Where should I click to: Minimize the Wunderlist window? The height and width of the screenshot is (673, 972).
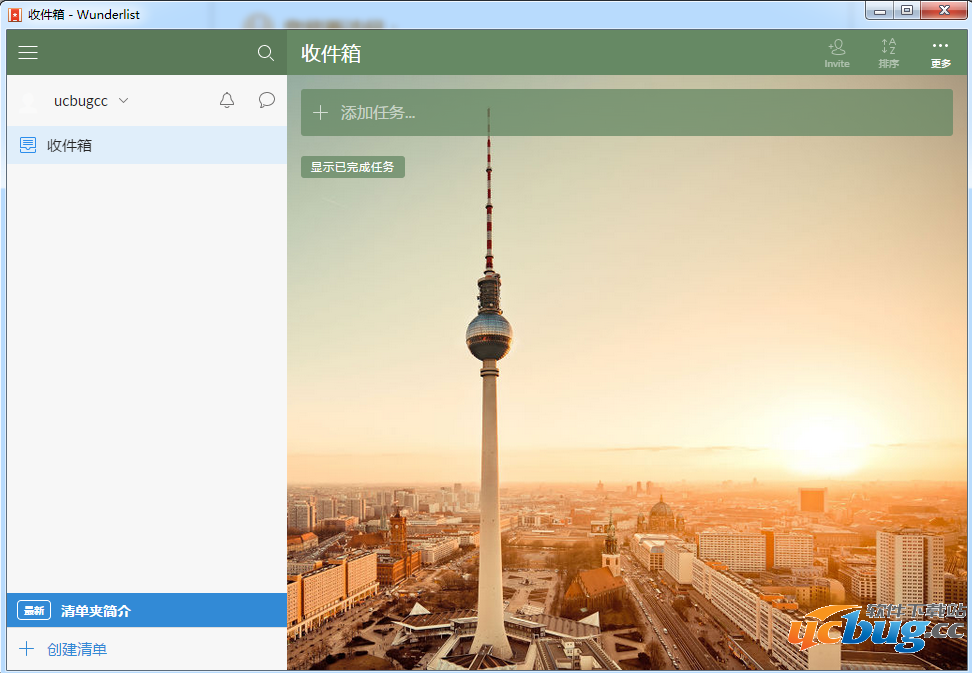tap(881, 11)
